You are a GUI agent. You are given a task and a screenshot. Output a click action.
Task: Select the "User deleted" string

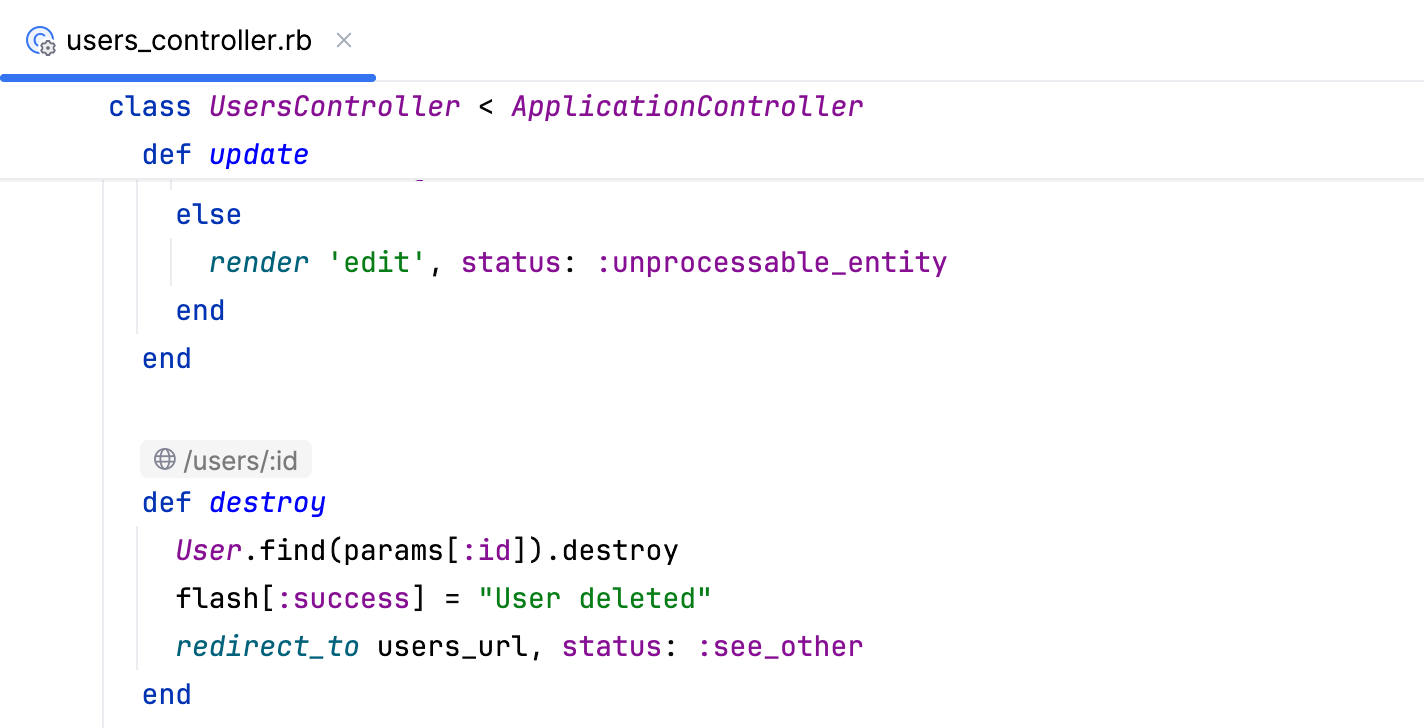597,598
